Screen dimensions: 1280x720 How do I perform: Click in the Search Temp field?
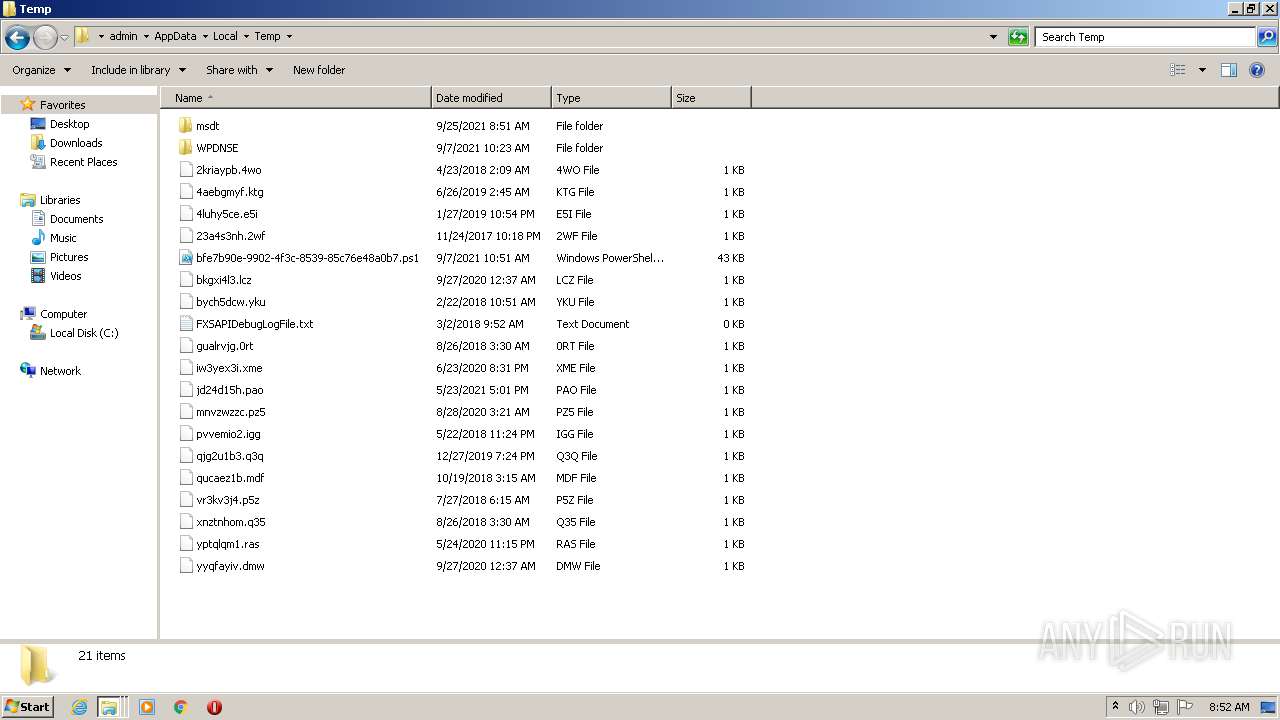click(1145, 37)
